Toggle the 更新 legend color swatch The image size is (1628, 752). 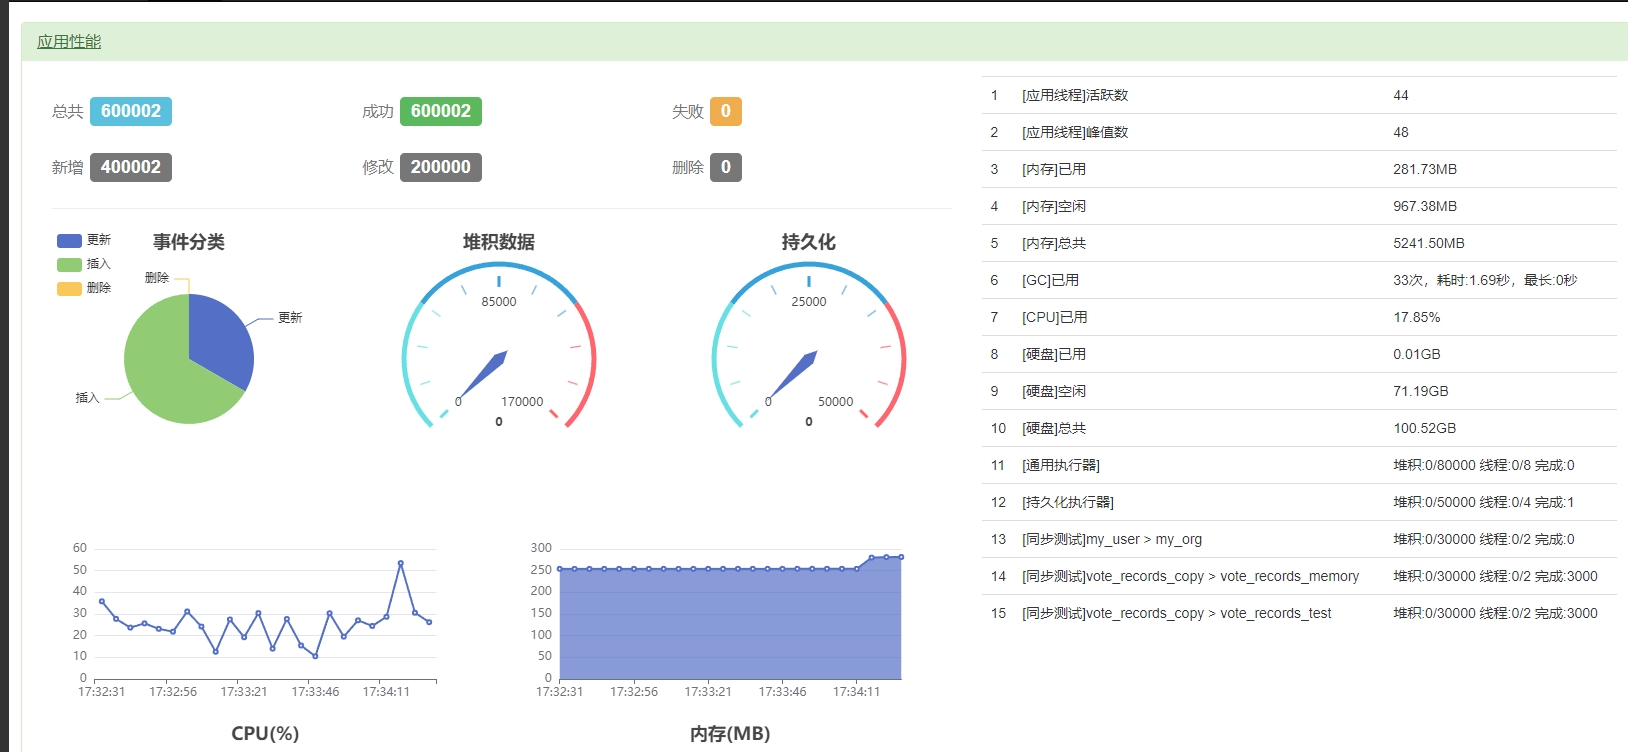pyautogui.click(x=69, y=241)
